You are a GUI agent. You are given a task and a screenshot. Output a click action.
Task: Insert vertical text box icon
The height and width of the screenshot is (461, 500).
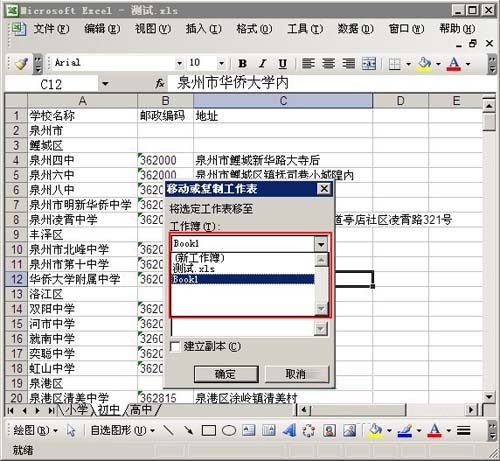coord(269,430)
